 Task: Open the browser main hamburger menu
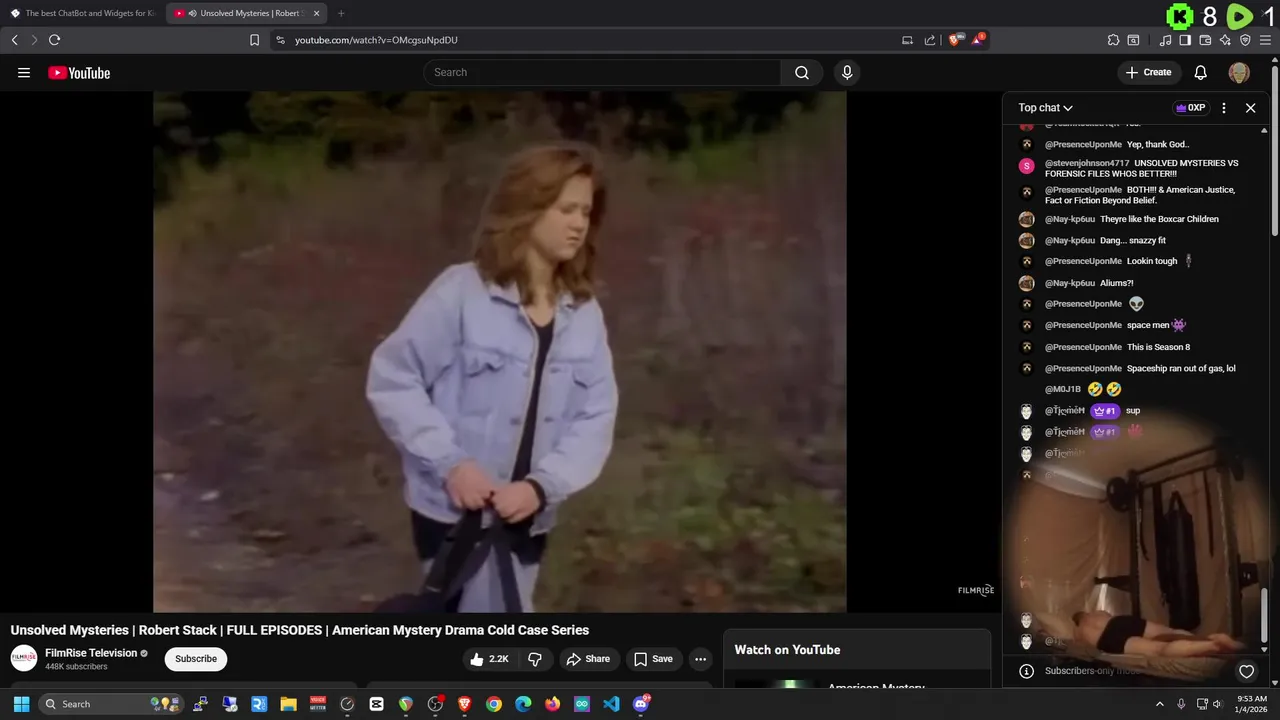tap(1265, 40)
